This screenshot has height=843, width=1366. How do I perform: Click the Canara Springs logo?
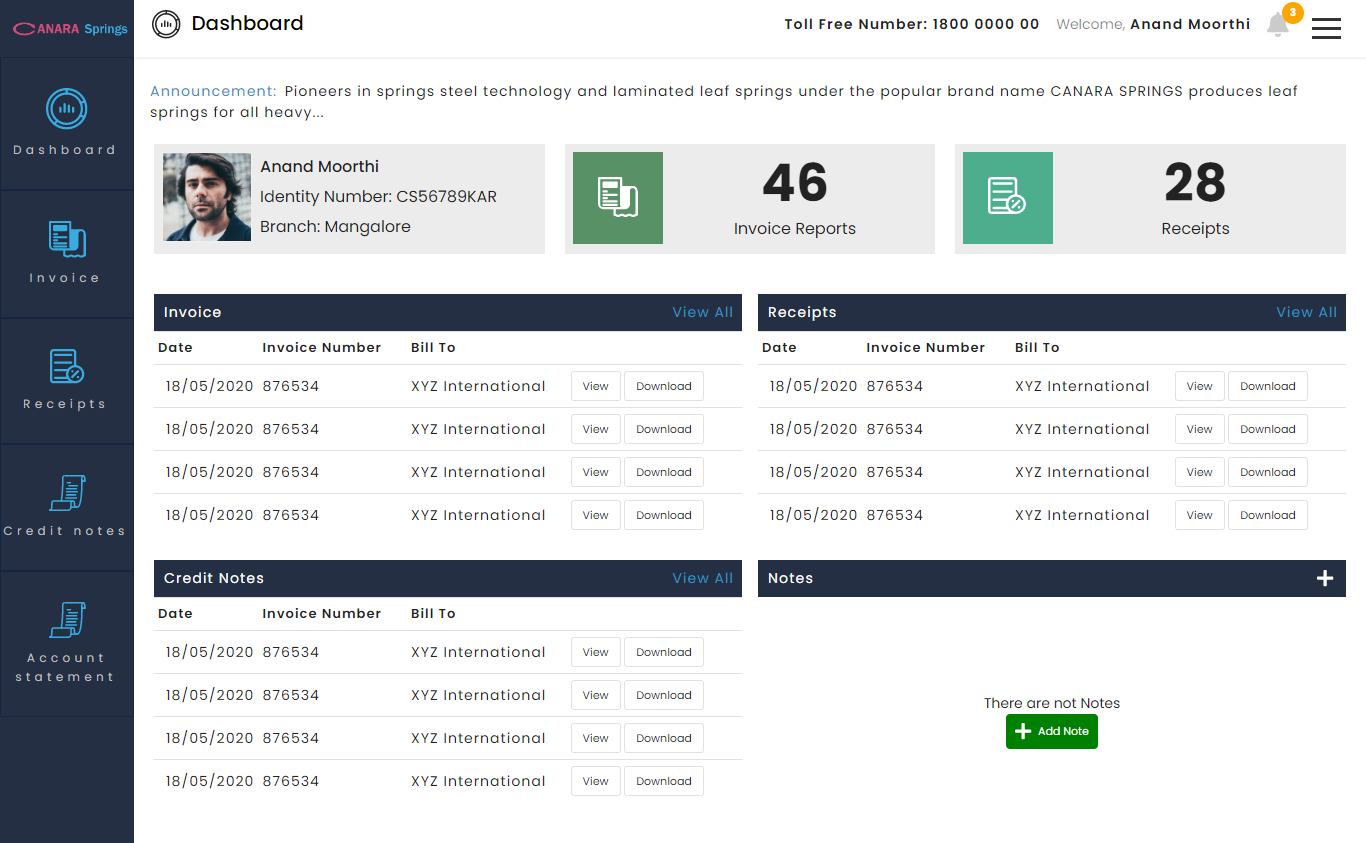pyautogui.click(x=69, y=29)
